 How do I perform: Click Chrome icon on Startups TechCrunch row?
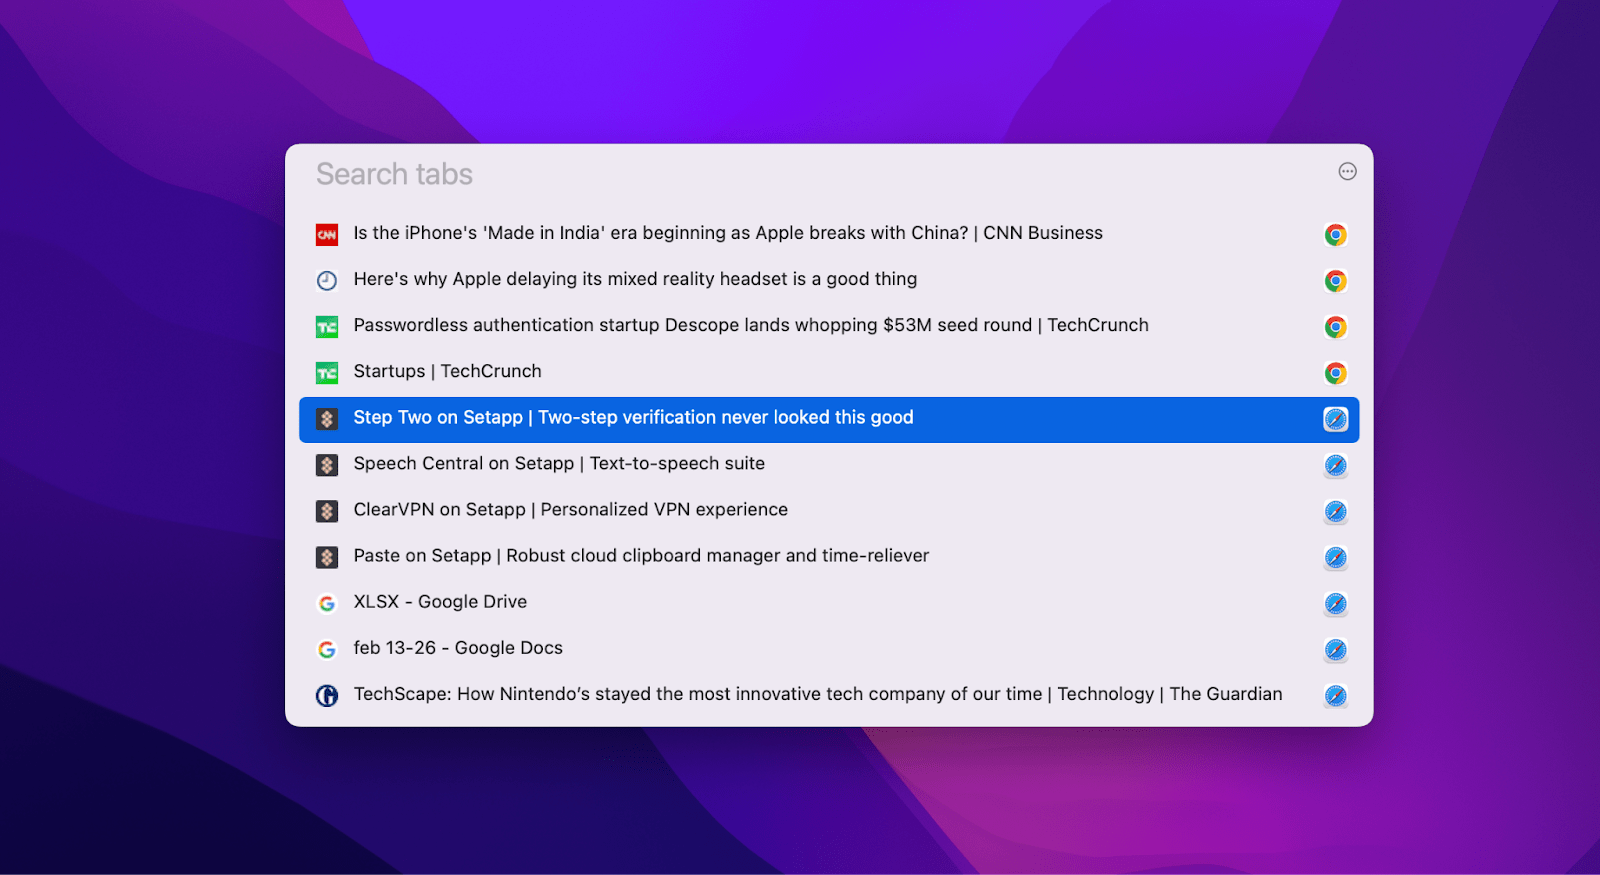click(1335, 373)
